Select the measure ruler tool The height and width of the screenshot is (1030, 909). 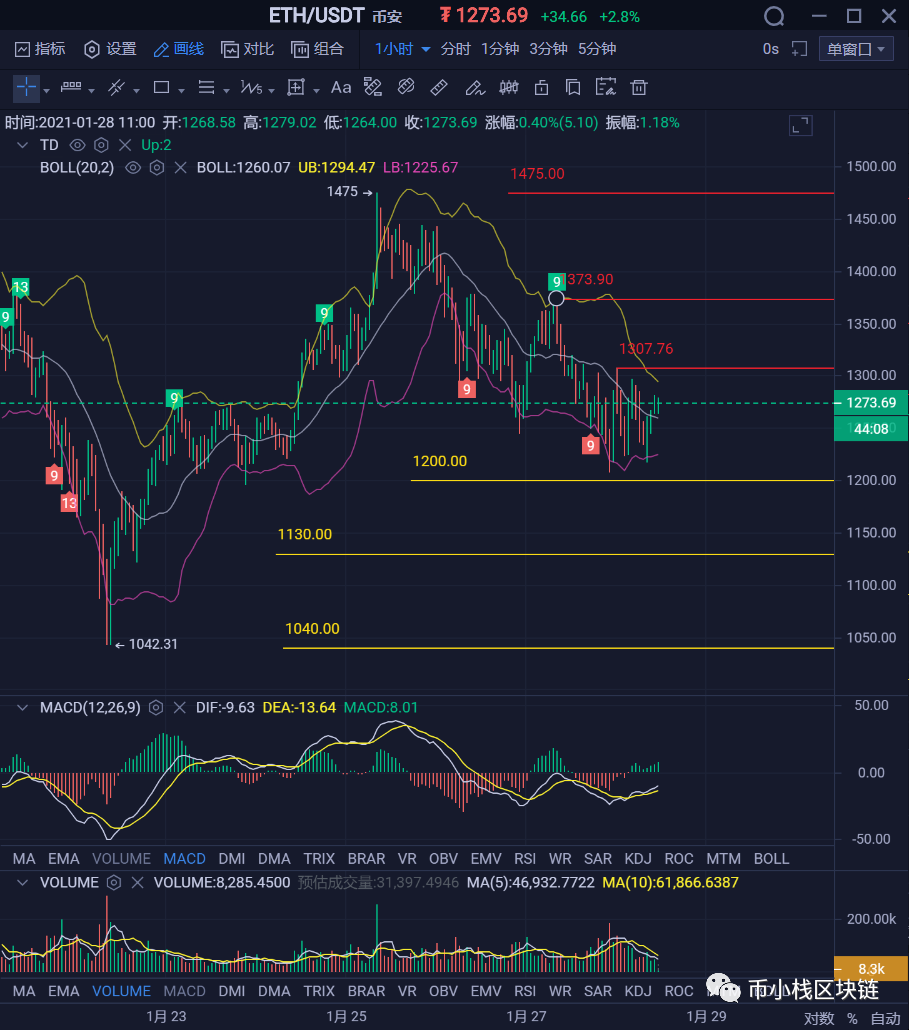click(438, 87)
